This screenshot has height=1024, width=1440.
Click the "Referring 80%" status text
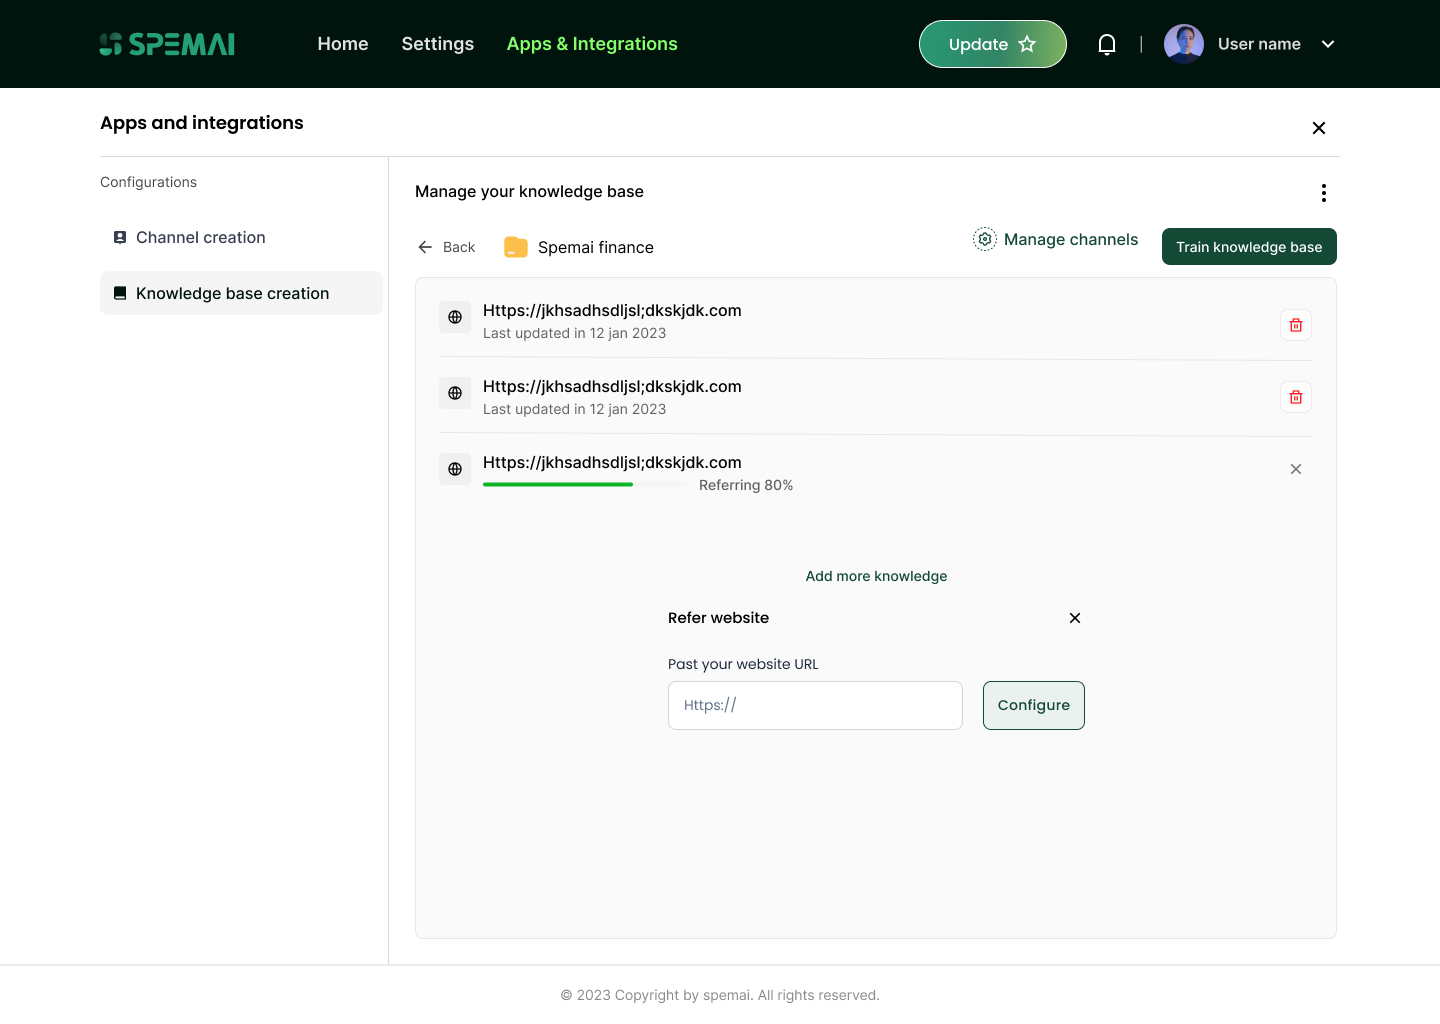point(746,485)
